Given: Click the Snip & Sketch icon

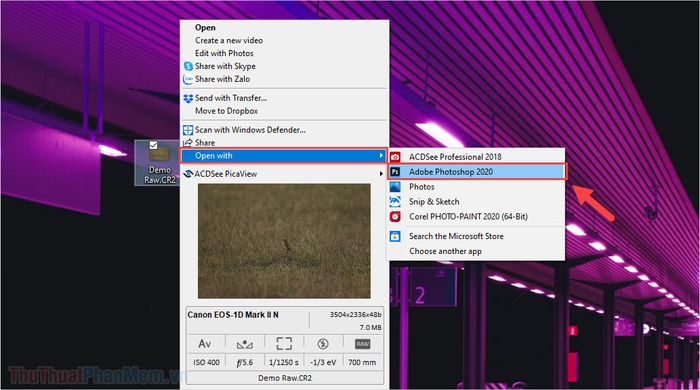Looking at the screenshot, I should click(x=395, y=202).
